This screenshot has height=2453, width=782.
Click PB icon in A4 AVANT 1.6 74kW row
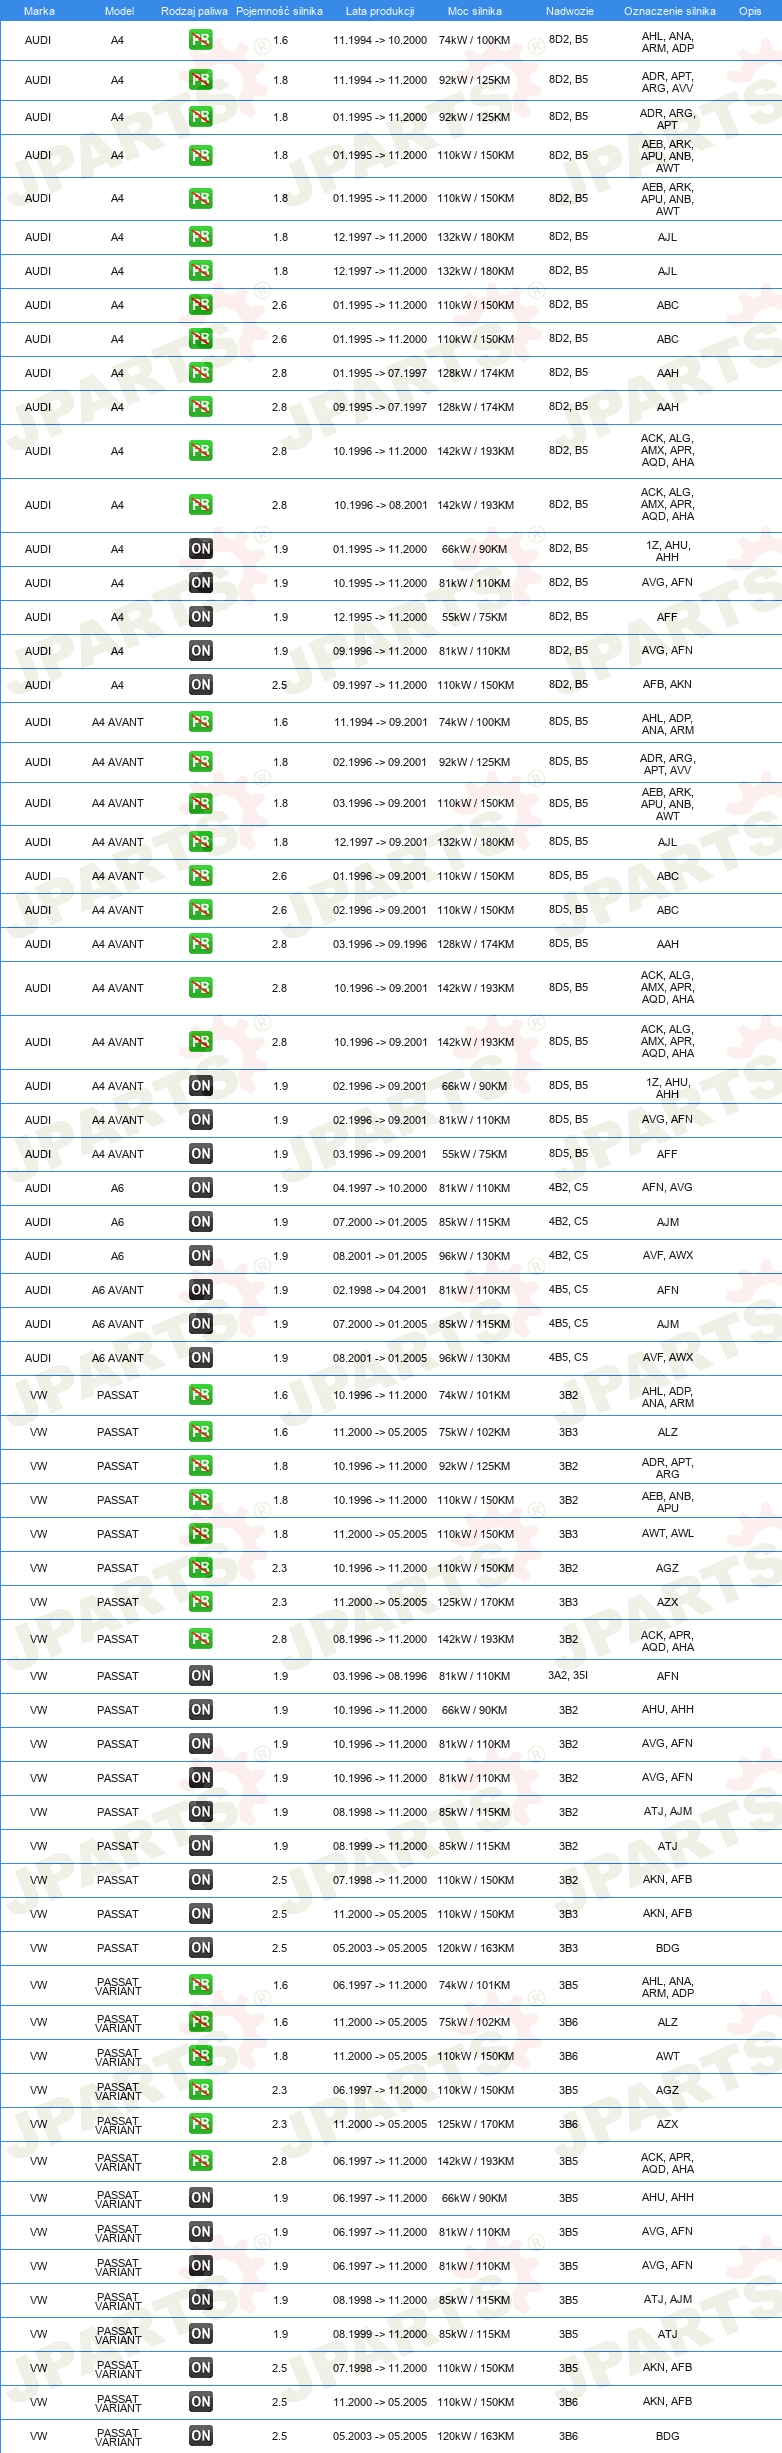(x=200, y=722)
